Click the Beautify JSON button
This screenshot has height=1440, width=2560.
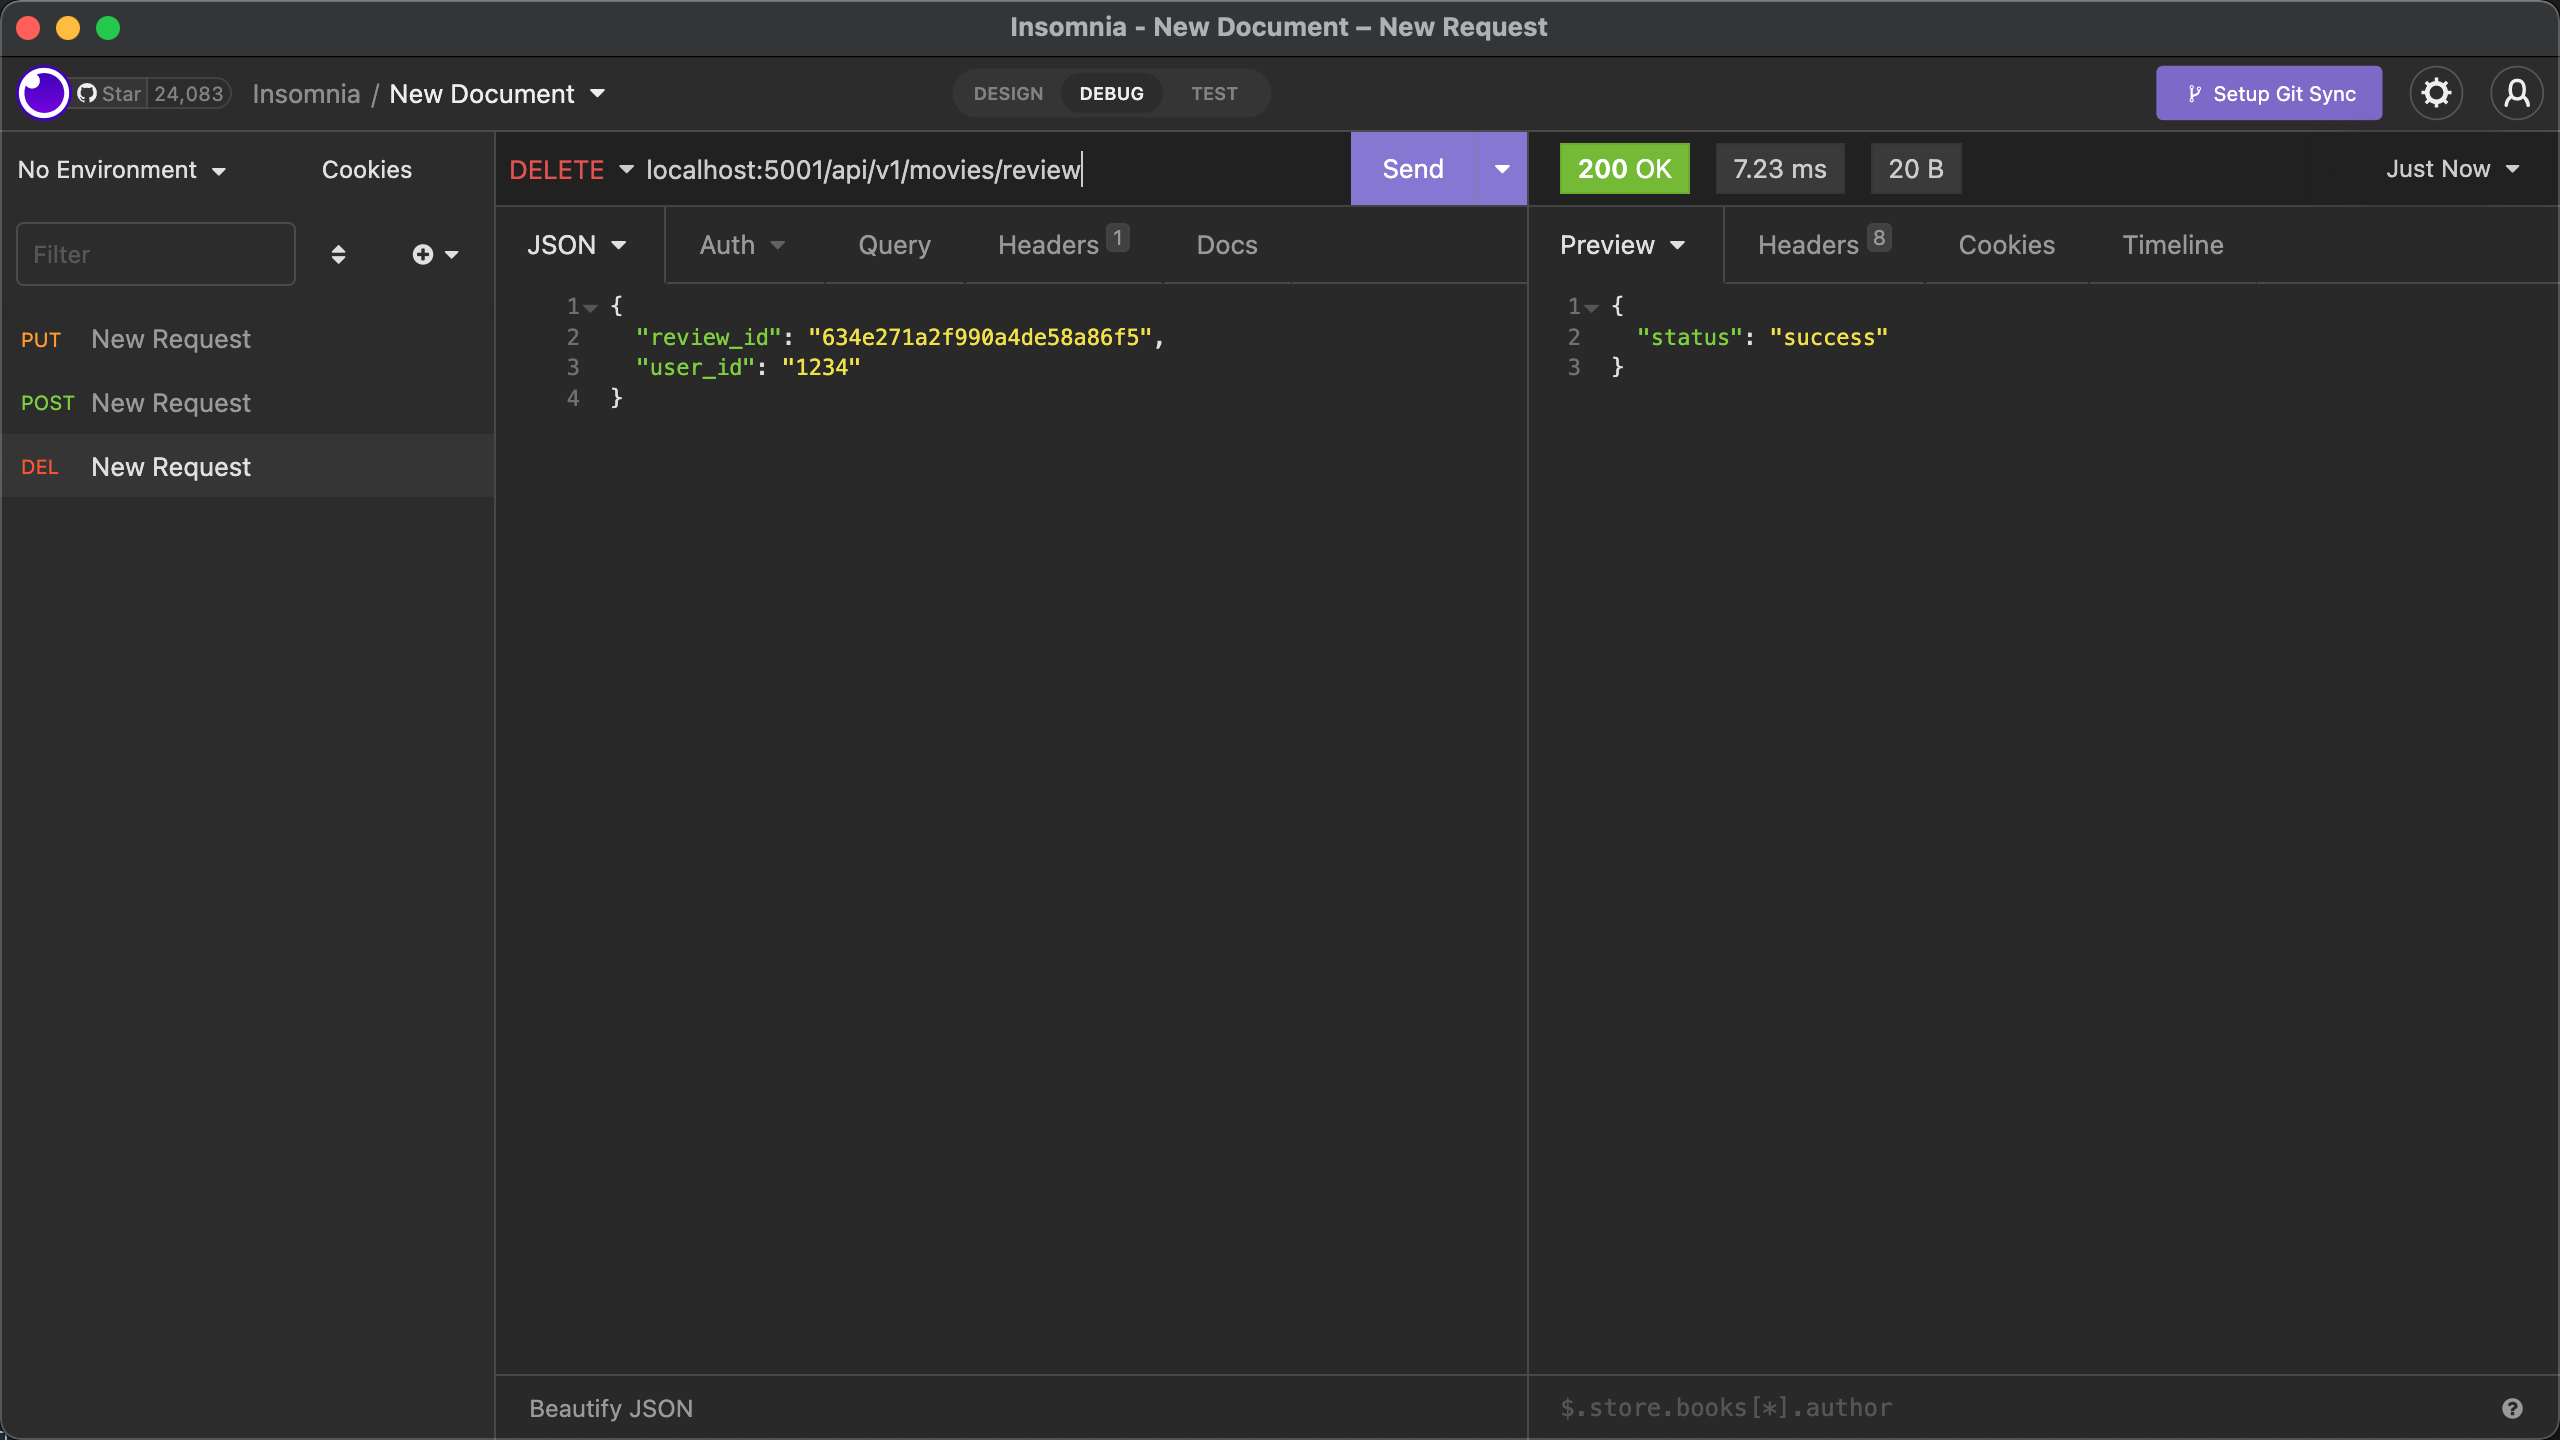tap(610, 1407)
